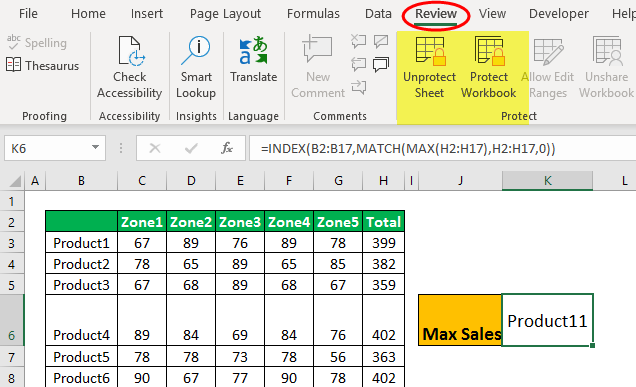Open the File tab
Screen dimensions: 636x387
28,14
